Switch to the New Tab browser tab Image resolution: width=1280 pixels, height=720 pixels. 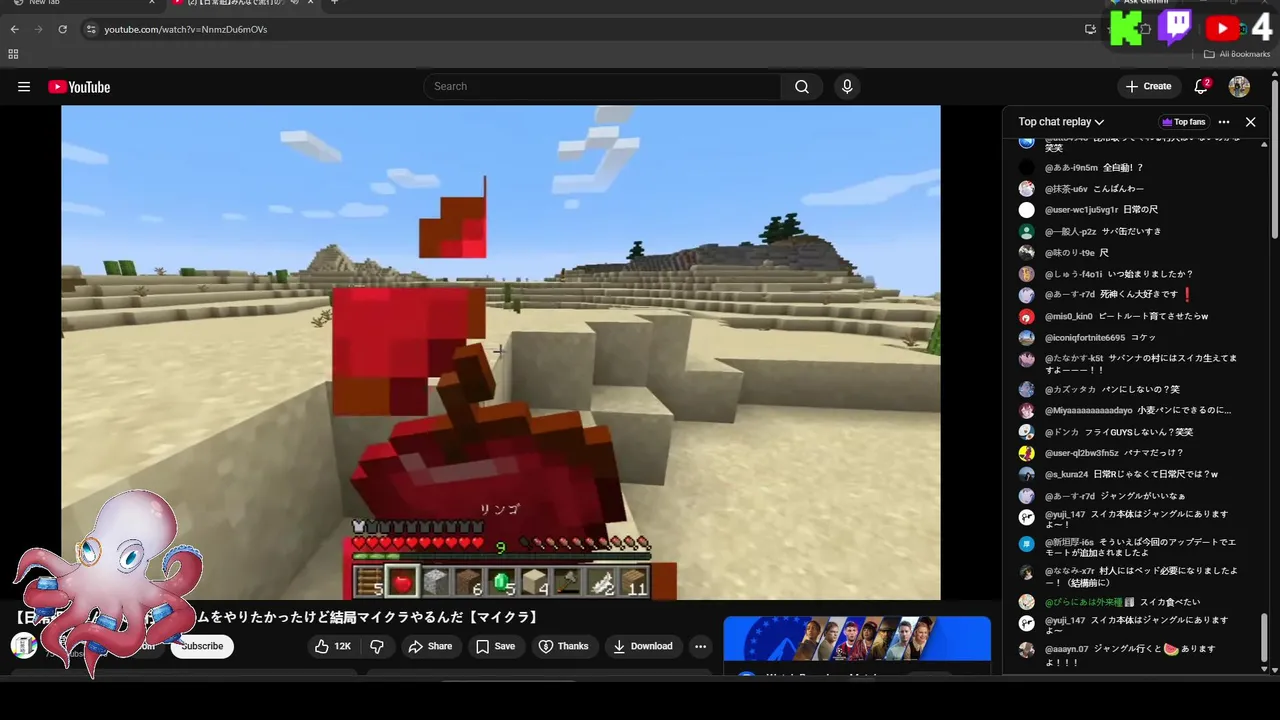(x=80, y=3)
